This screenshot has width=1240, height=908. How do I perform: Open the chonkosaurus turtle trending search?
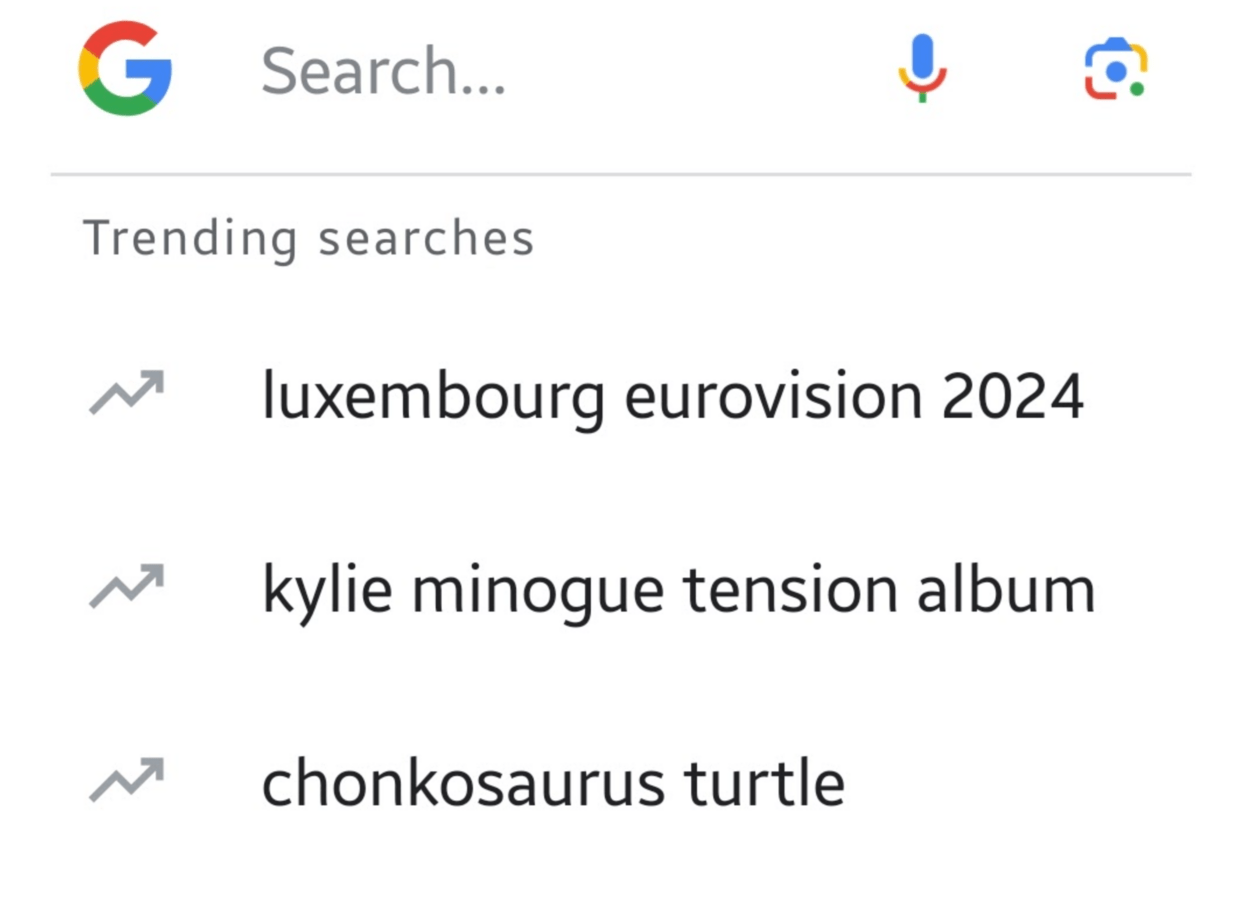coord(553,781)
